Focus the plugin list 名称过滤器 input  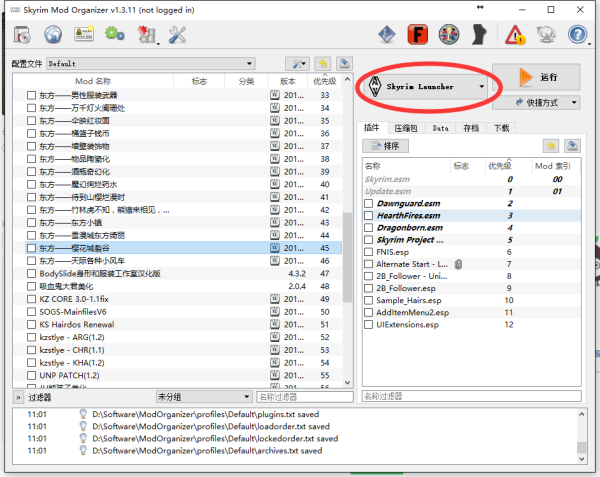[x=471, y=396]
